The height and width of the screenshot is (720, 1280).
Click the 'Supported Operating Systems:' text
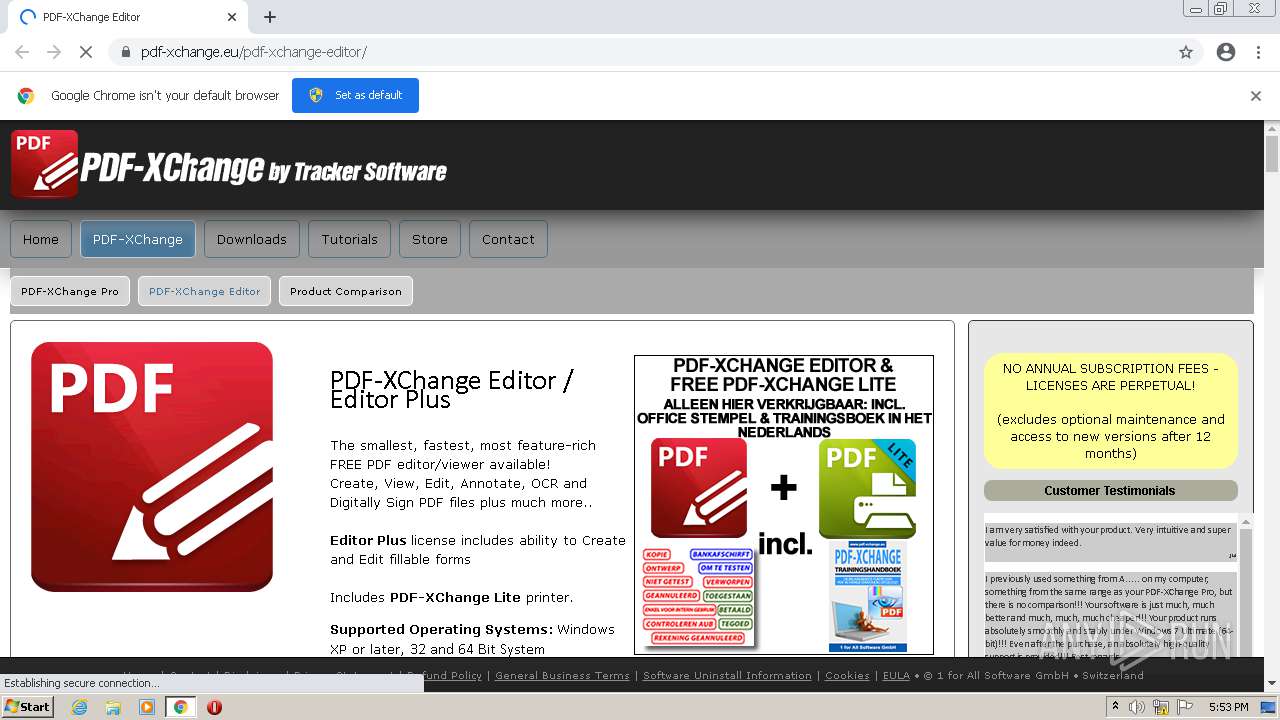point(441,629)
